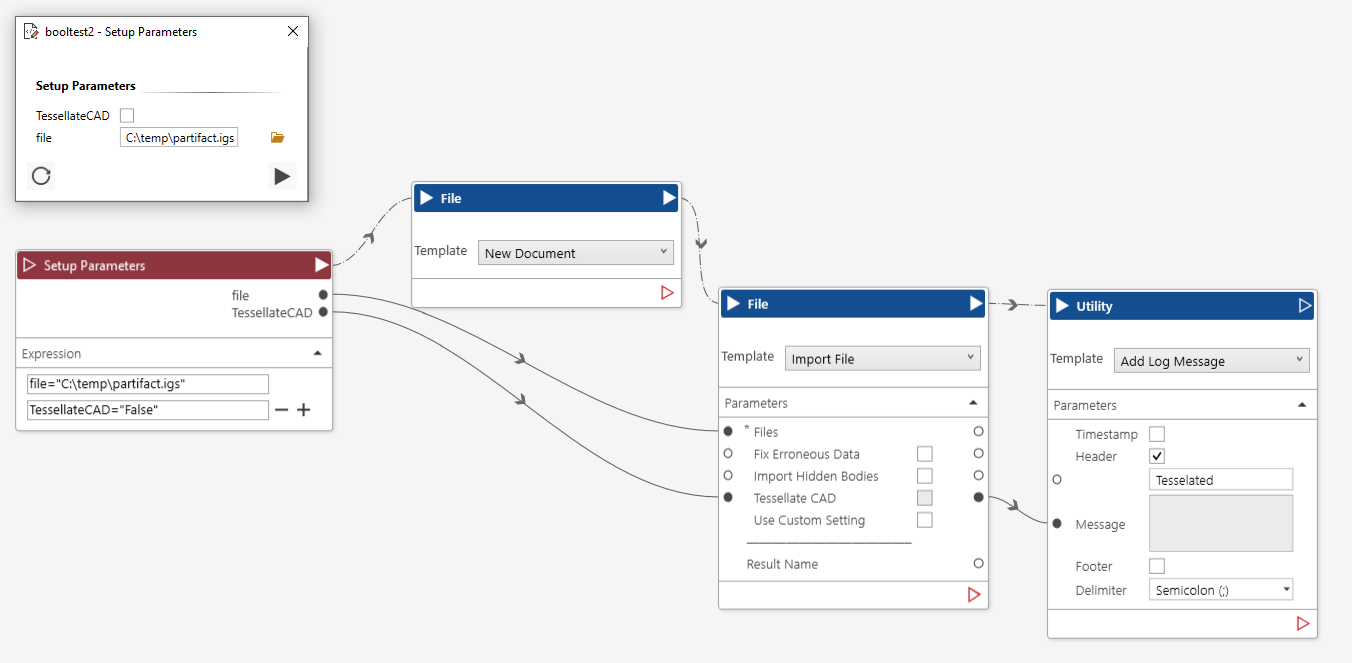The width and height of the screenshot is (1352, 663).
Task: Click right play arrow on New Document File node
Action: pyautogui.click(x=669, y=198)
